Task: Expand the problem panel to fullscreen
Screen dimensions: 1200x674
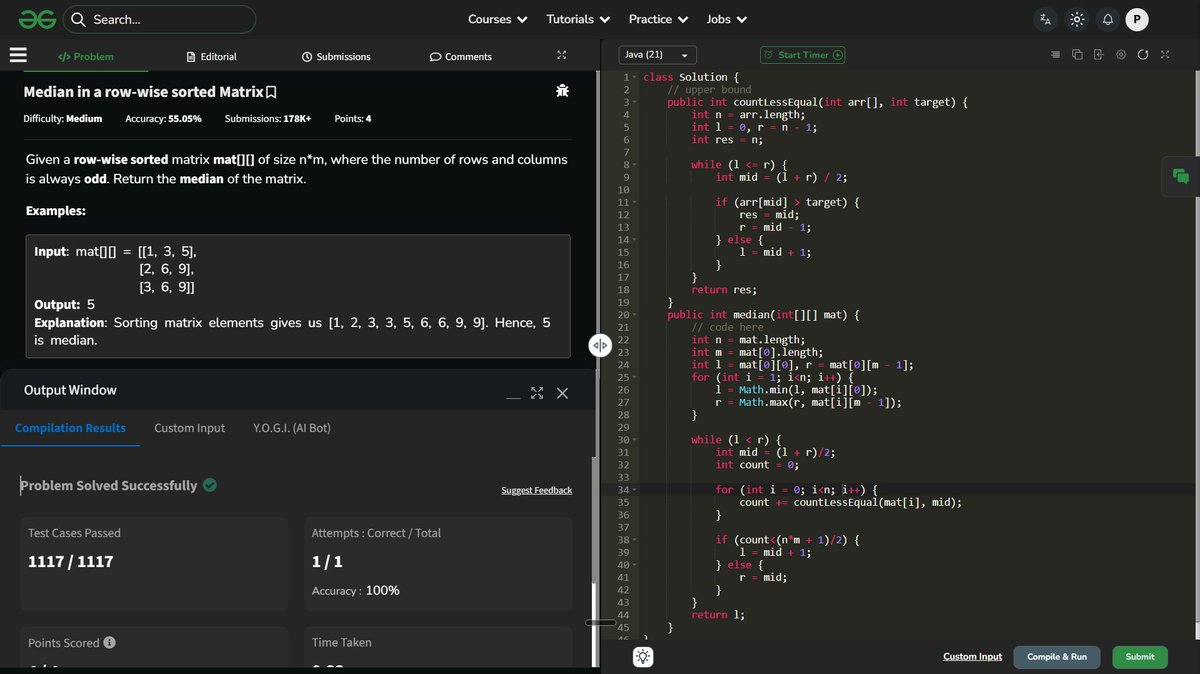Action: point(562,56)
